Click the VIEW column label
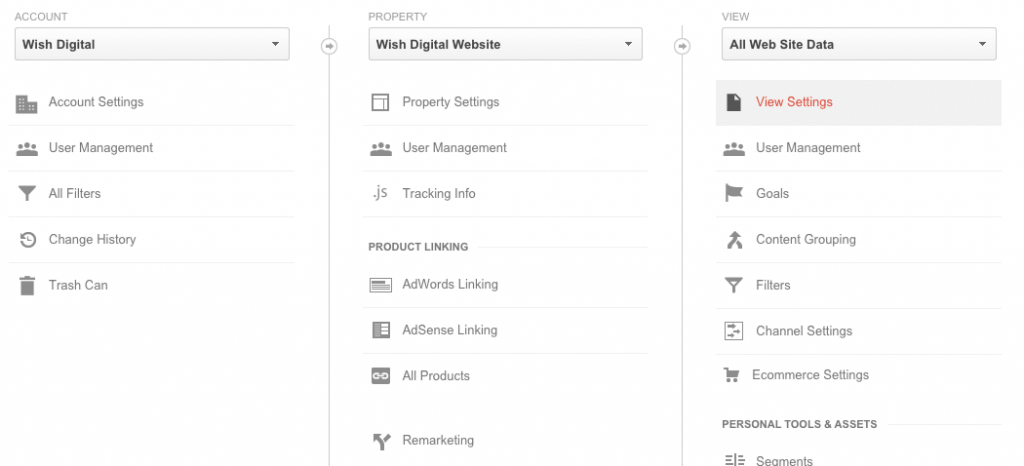 click(x=735, y=16)
